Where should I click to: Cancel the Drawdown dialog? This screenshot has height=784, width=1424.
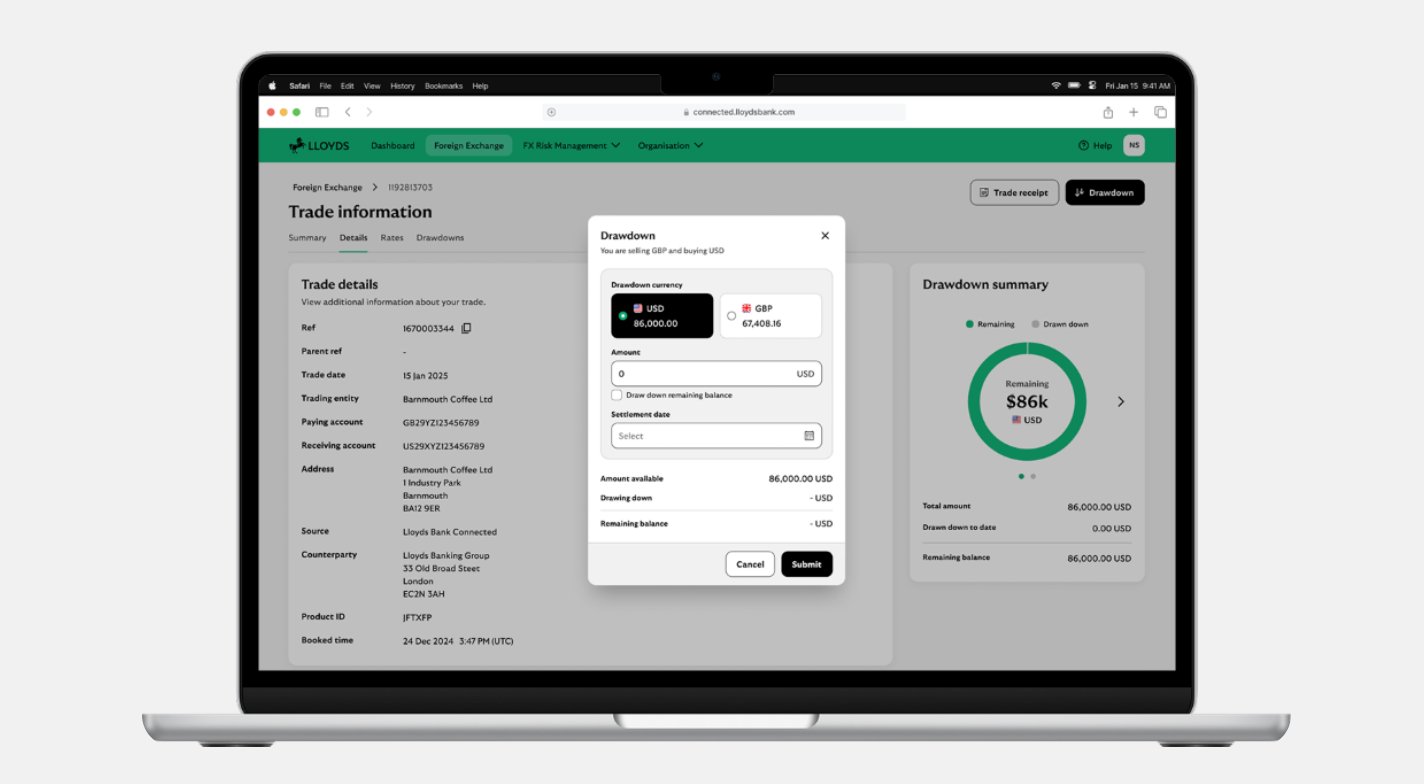tap(750, 563)
